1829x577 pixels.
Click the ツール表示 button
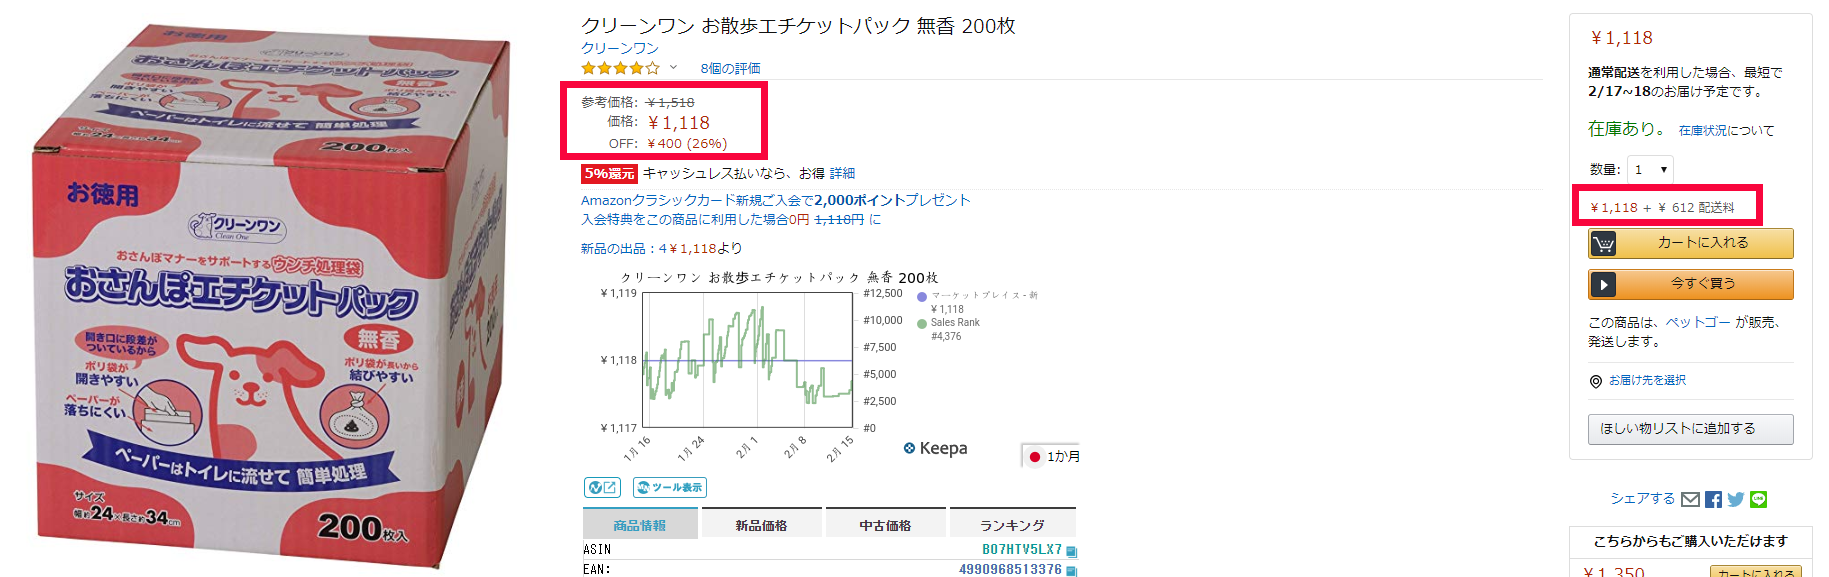(669, 488)
